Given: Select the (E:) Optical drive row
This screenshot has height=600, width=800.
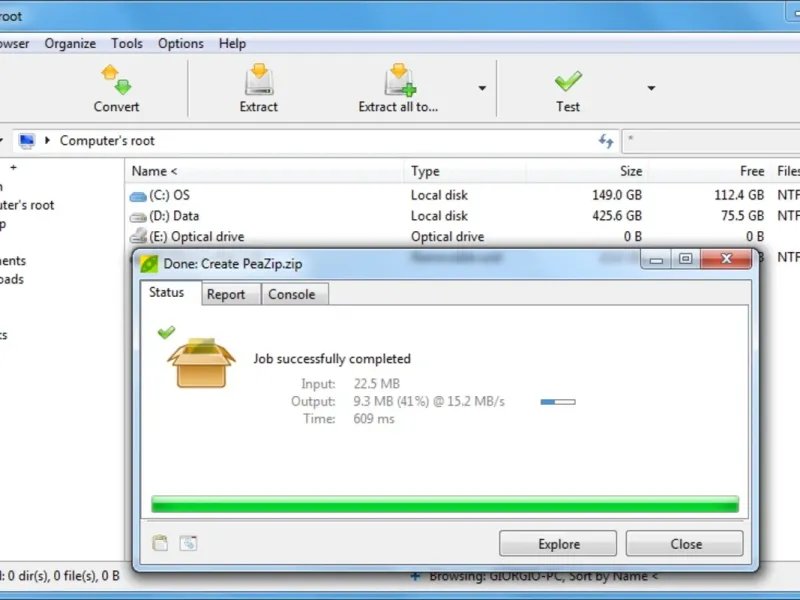Looking at the screenshot, I should (462, 237).
